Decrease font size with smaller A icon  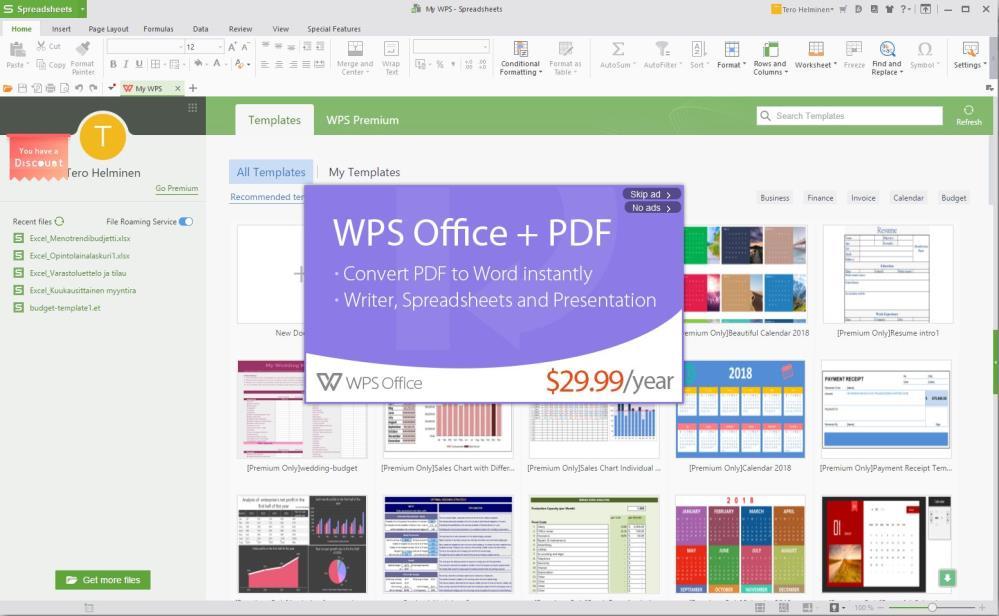[x=245, y=47]
